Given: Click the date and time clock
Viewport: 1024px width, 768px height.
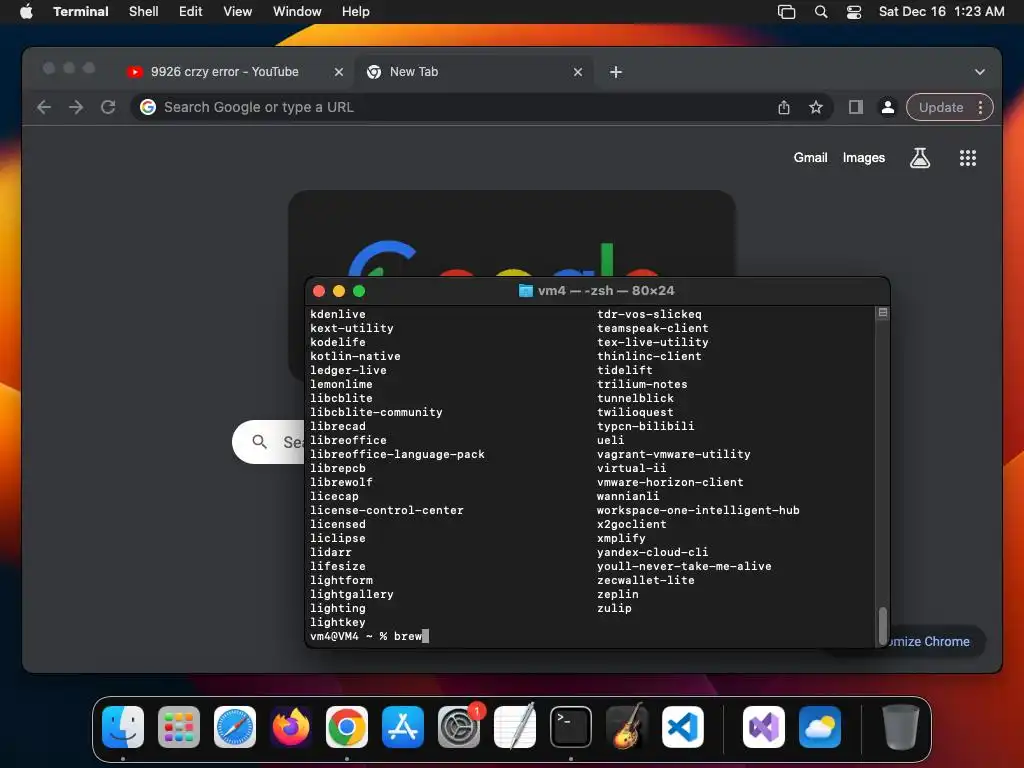Looking at the screenshot, I should tap(941, 11).
